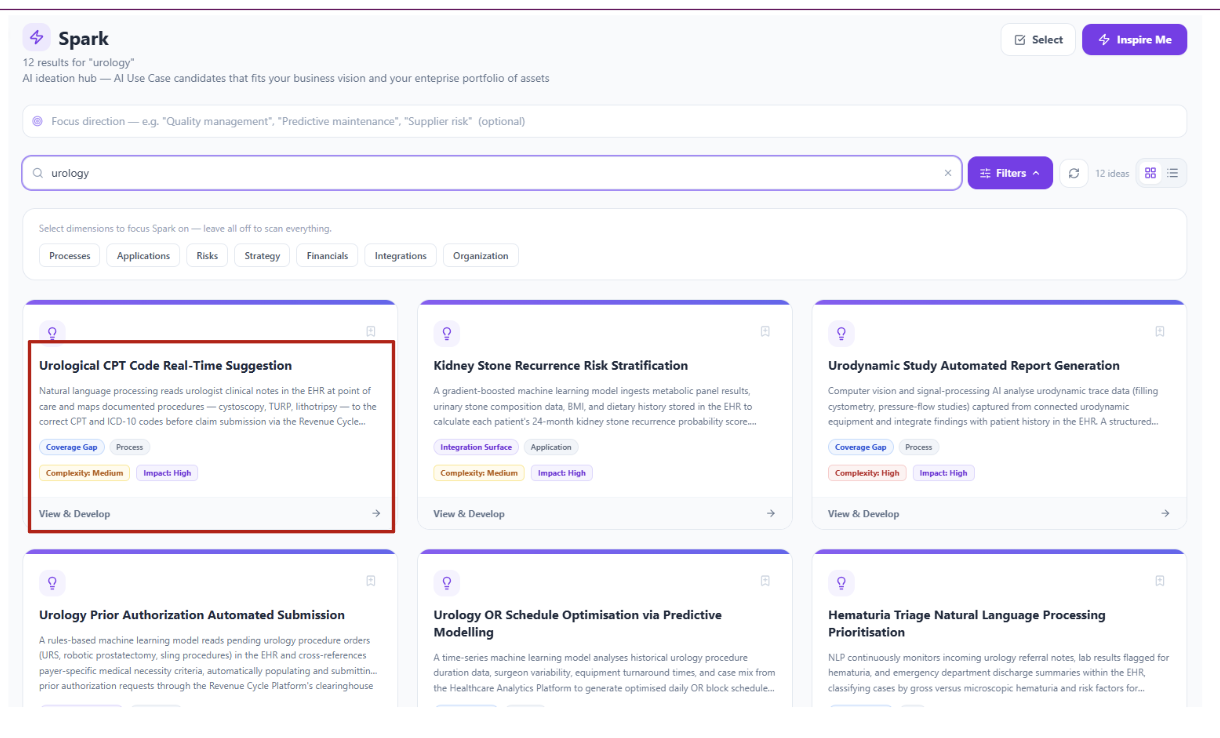Open View & Develop for Kidney Stone Recurrence
The height and width of the screenshot is (738, 1220).
click(x=469, y=514)
